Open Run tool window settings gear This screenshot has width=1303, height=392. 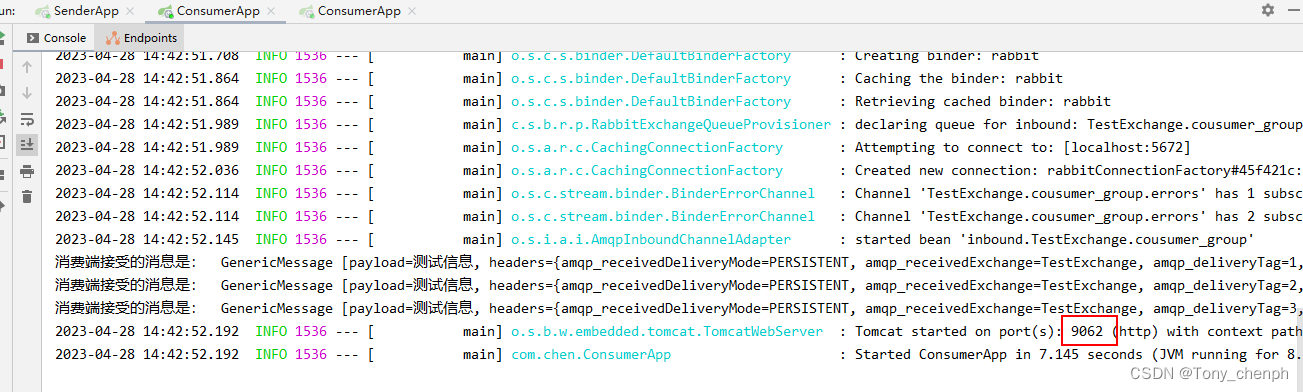(1268, 10)
